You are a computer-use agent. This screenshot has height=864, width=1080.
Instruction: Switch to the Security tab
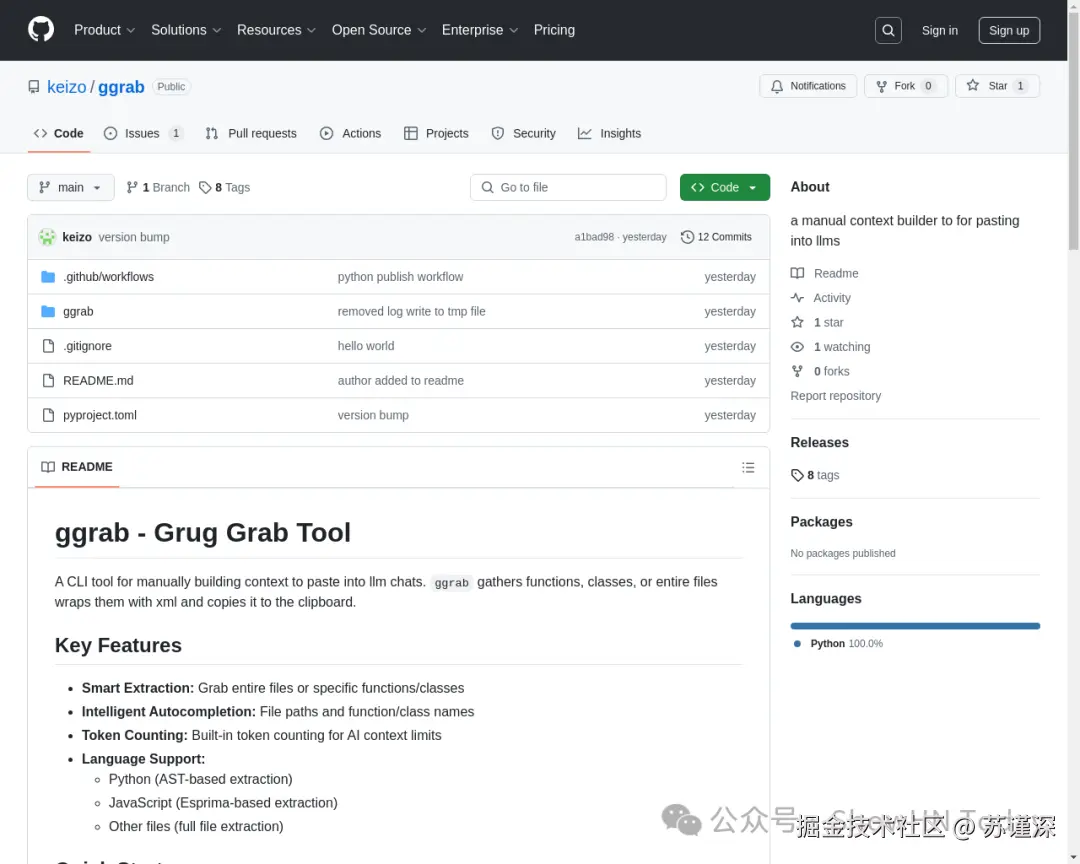523,134
